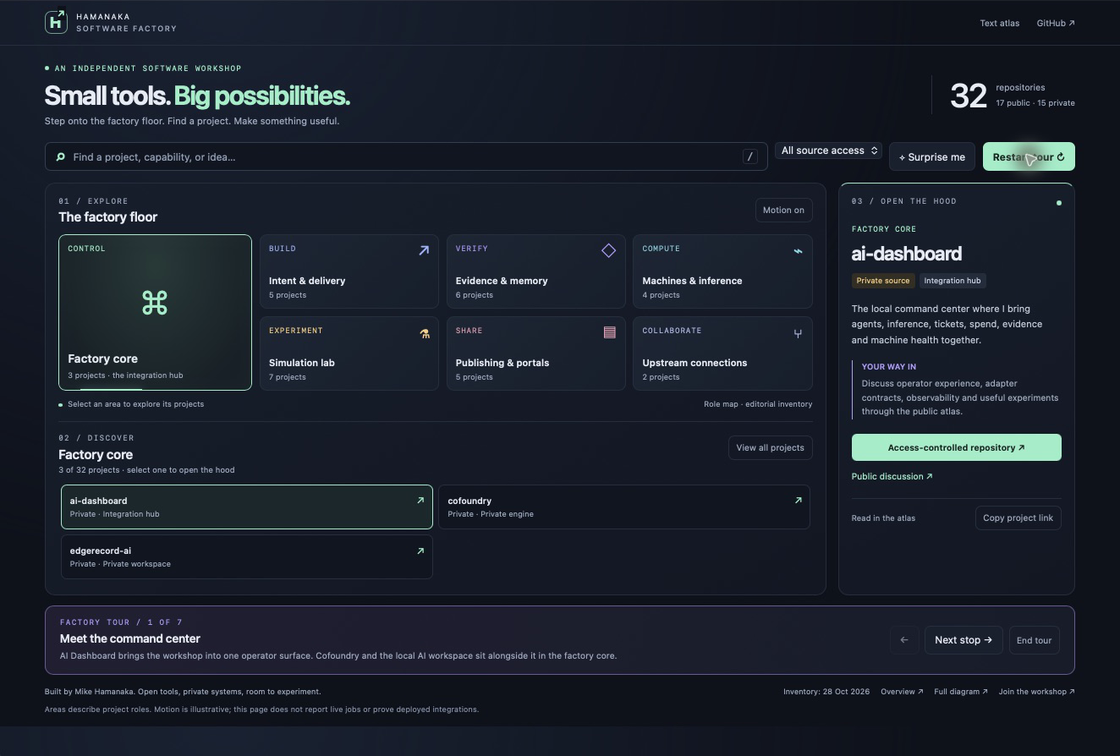
Task: End the factory tour
Action: coord(1034,640)
